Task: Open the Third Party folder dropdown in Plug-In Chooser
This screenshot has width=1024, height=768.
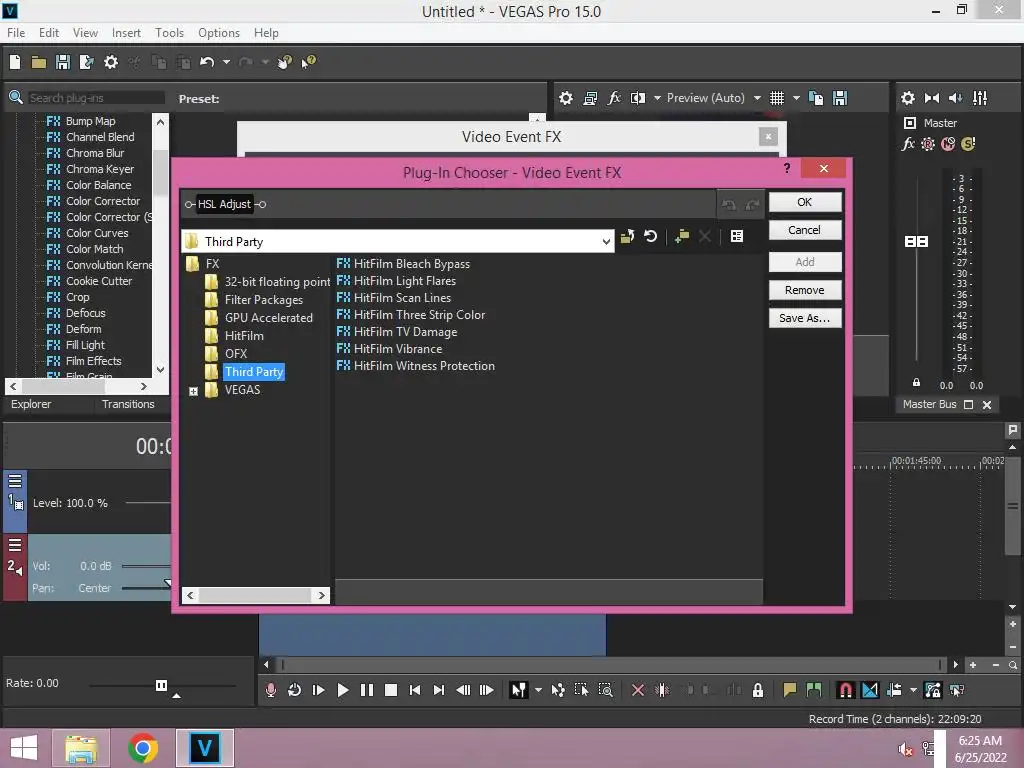Action: 605,242
